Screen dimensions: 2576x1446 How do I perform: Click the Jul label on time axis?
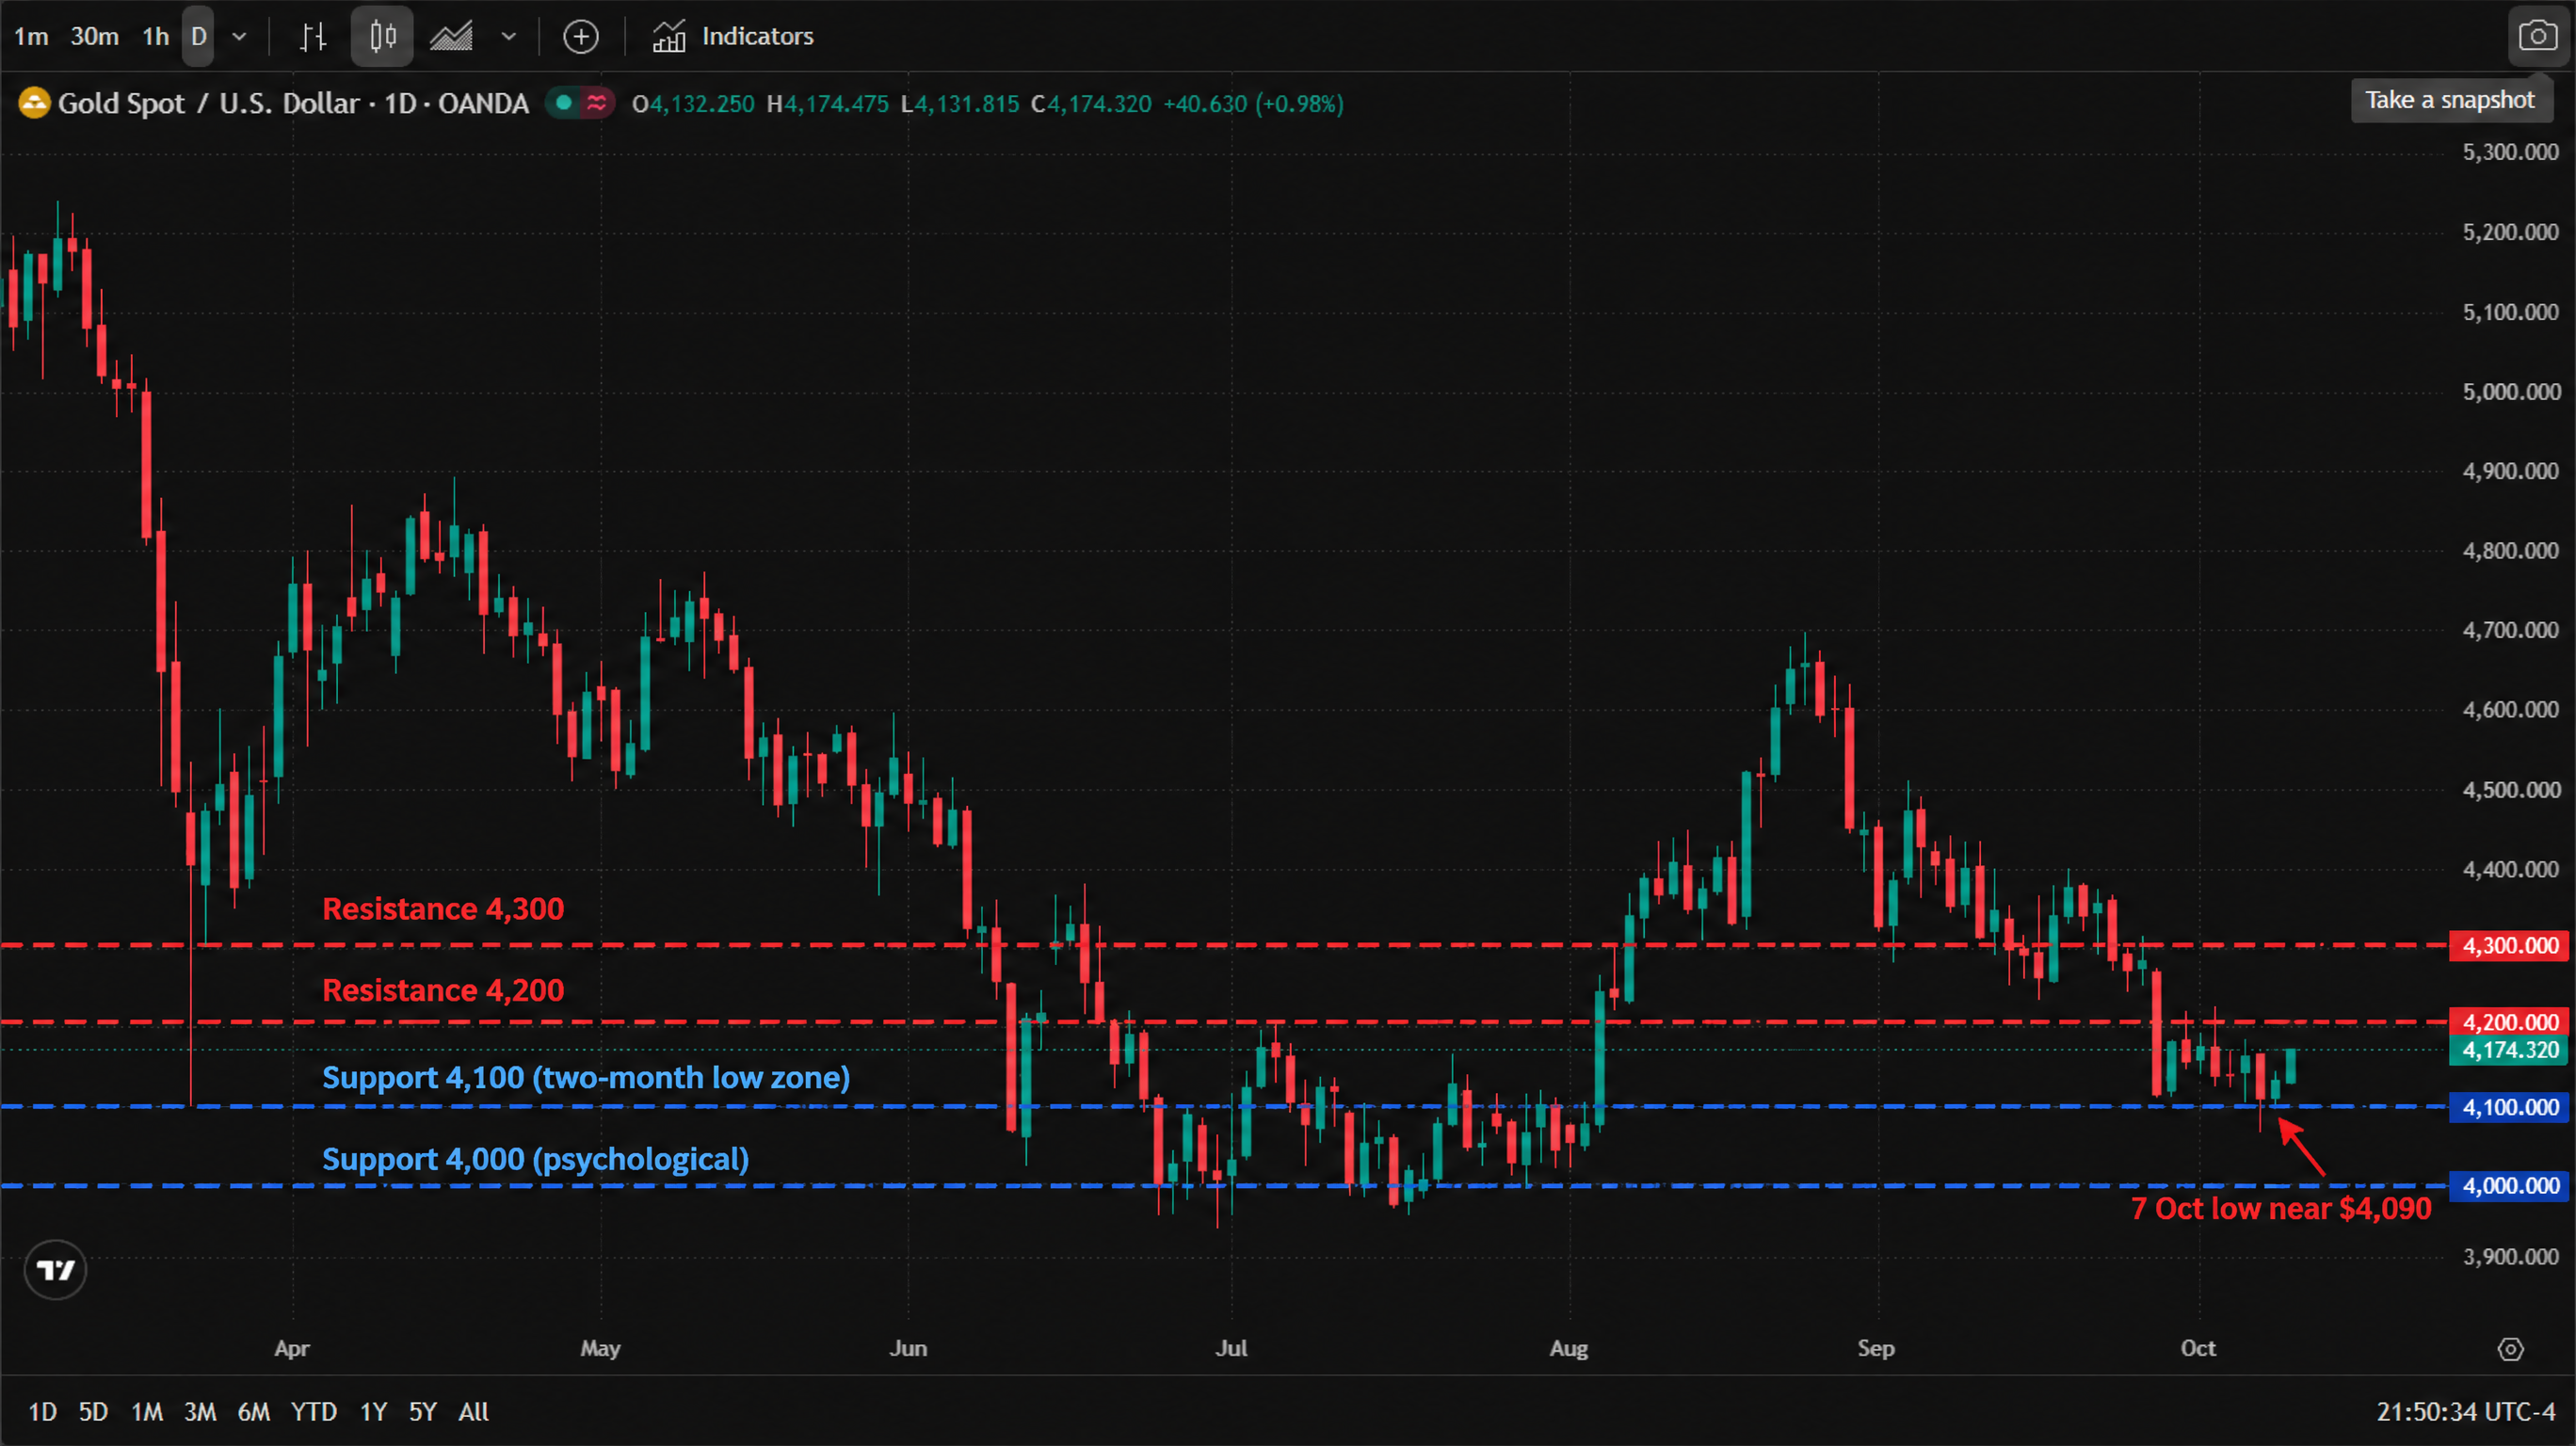click(x=1231, y=1349)
